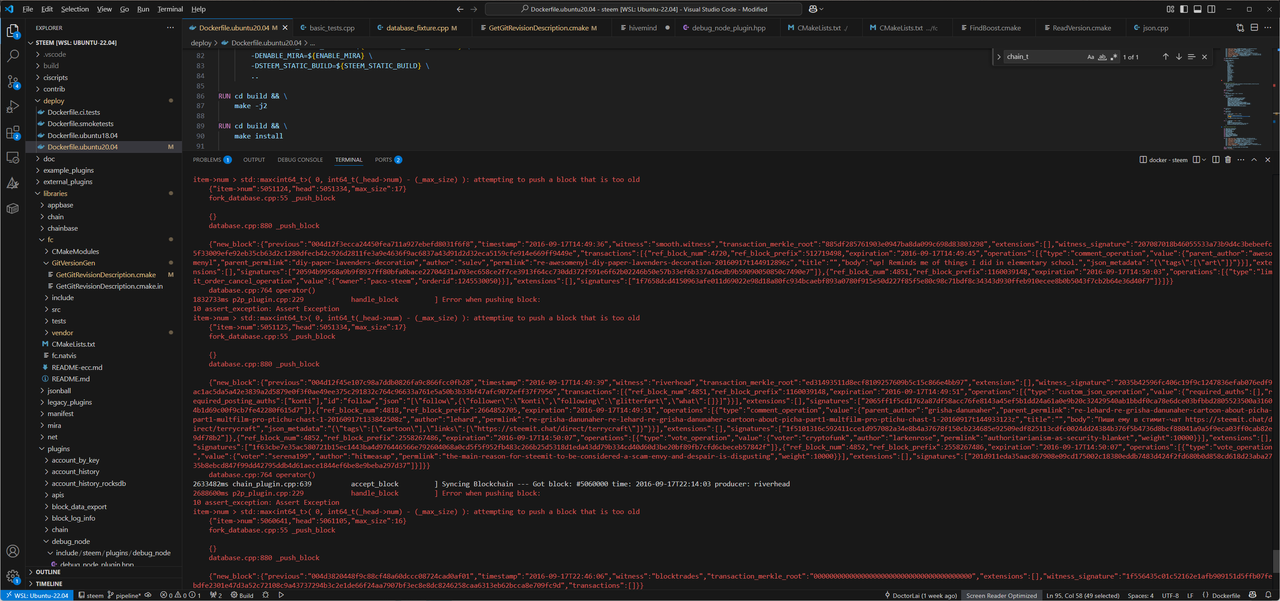The image size is (1280, 601).
Task: Click the notifications bell in status bar
Action: pyautogui.click(x=1268, y=595)
